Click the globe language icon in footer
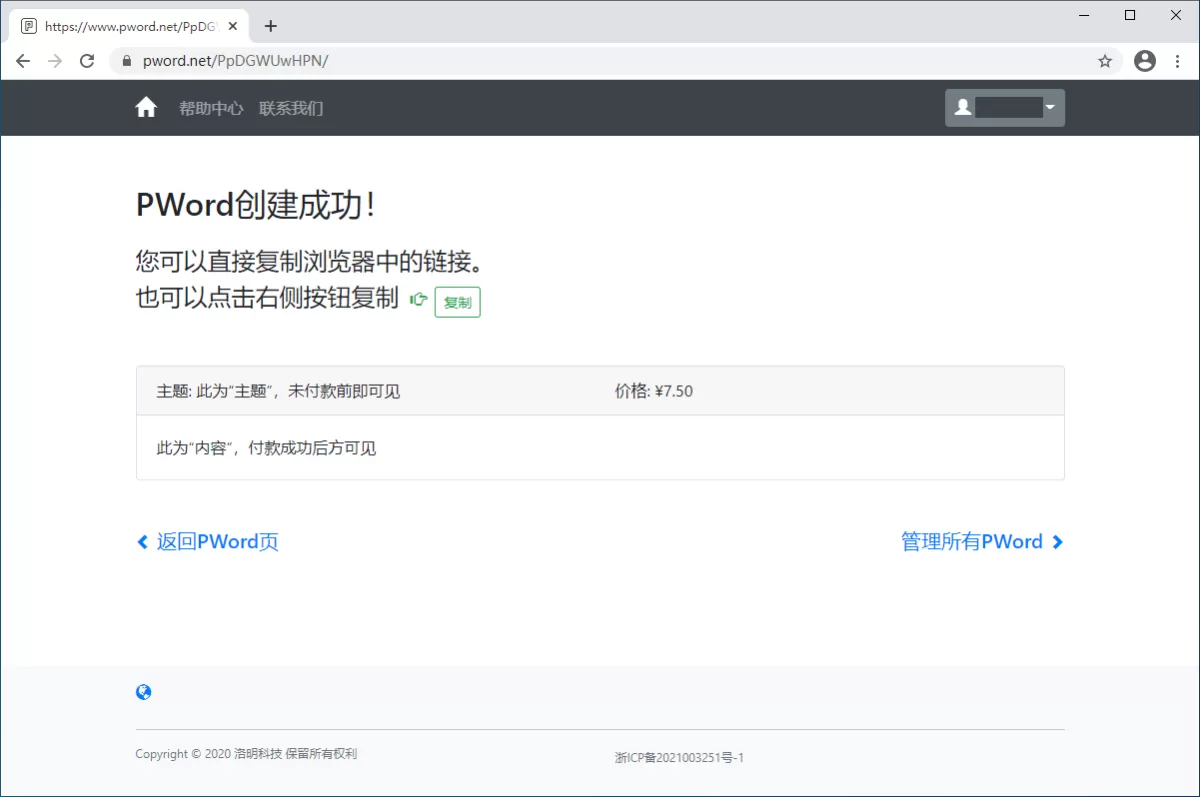This screenshot has width=1200, height=797. (144, 692)
